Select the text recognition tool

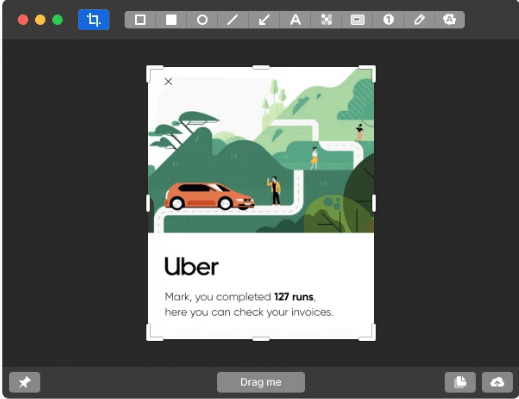pyautogui.click(x=450, y=20)
